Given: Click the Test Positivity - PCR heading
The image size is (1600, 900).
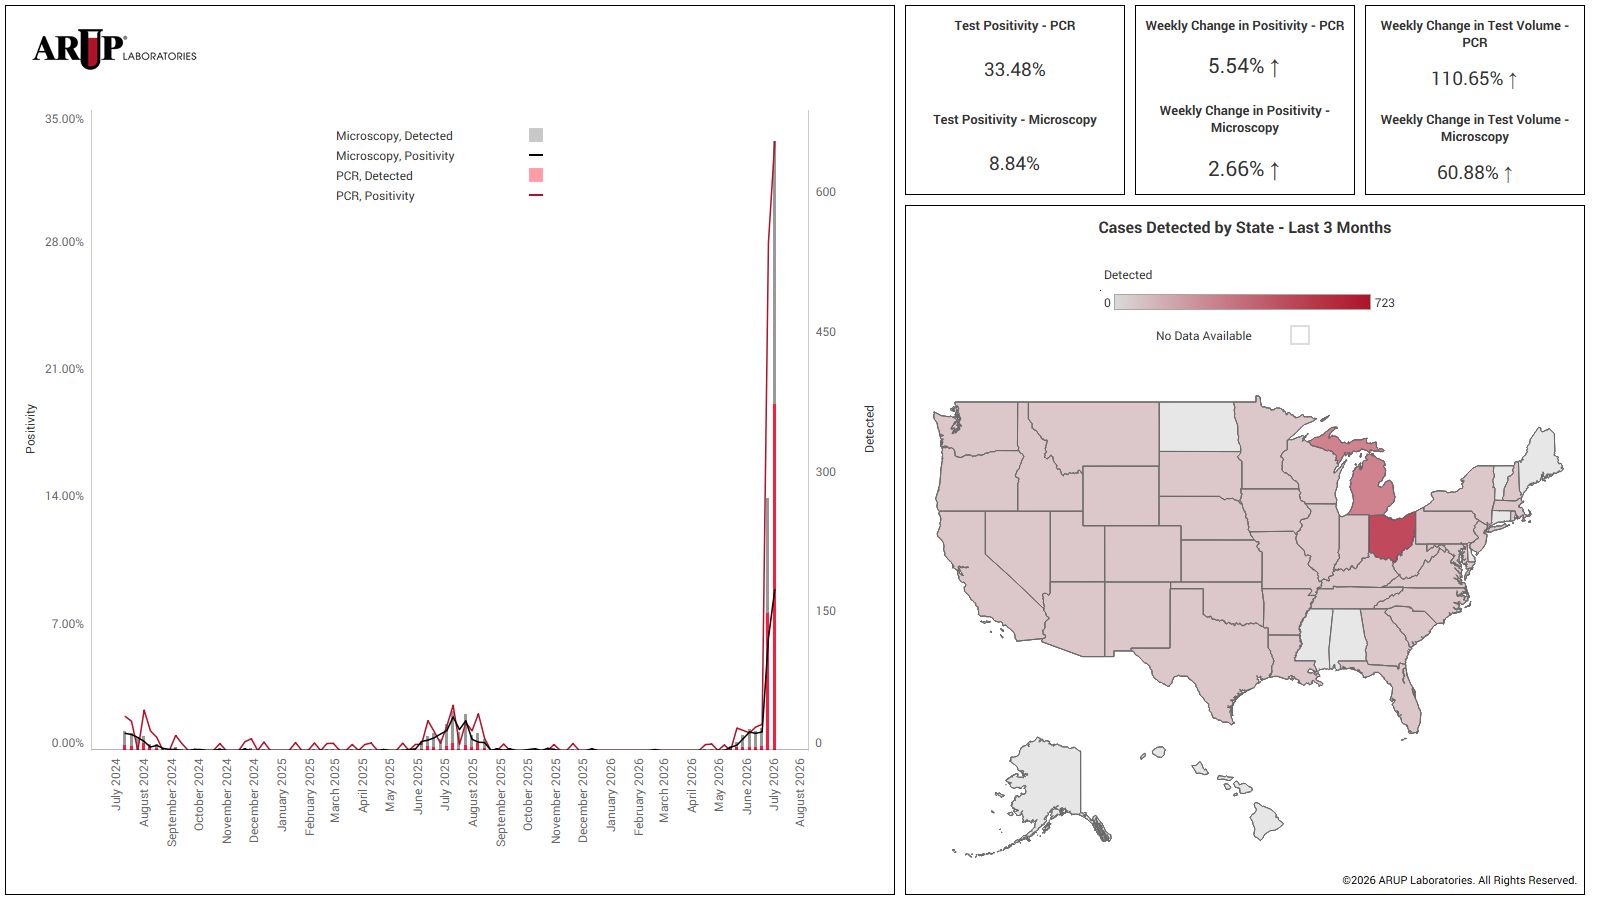Looking at the screenshot, I should coord(1014,26).
